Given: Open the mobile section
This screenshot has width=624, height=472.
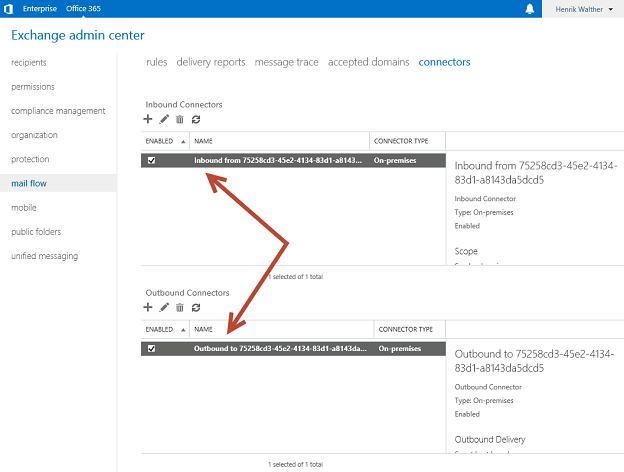Looking at the screenshot, I should pos(23,208).
